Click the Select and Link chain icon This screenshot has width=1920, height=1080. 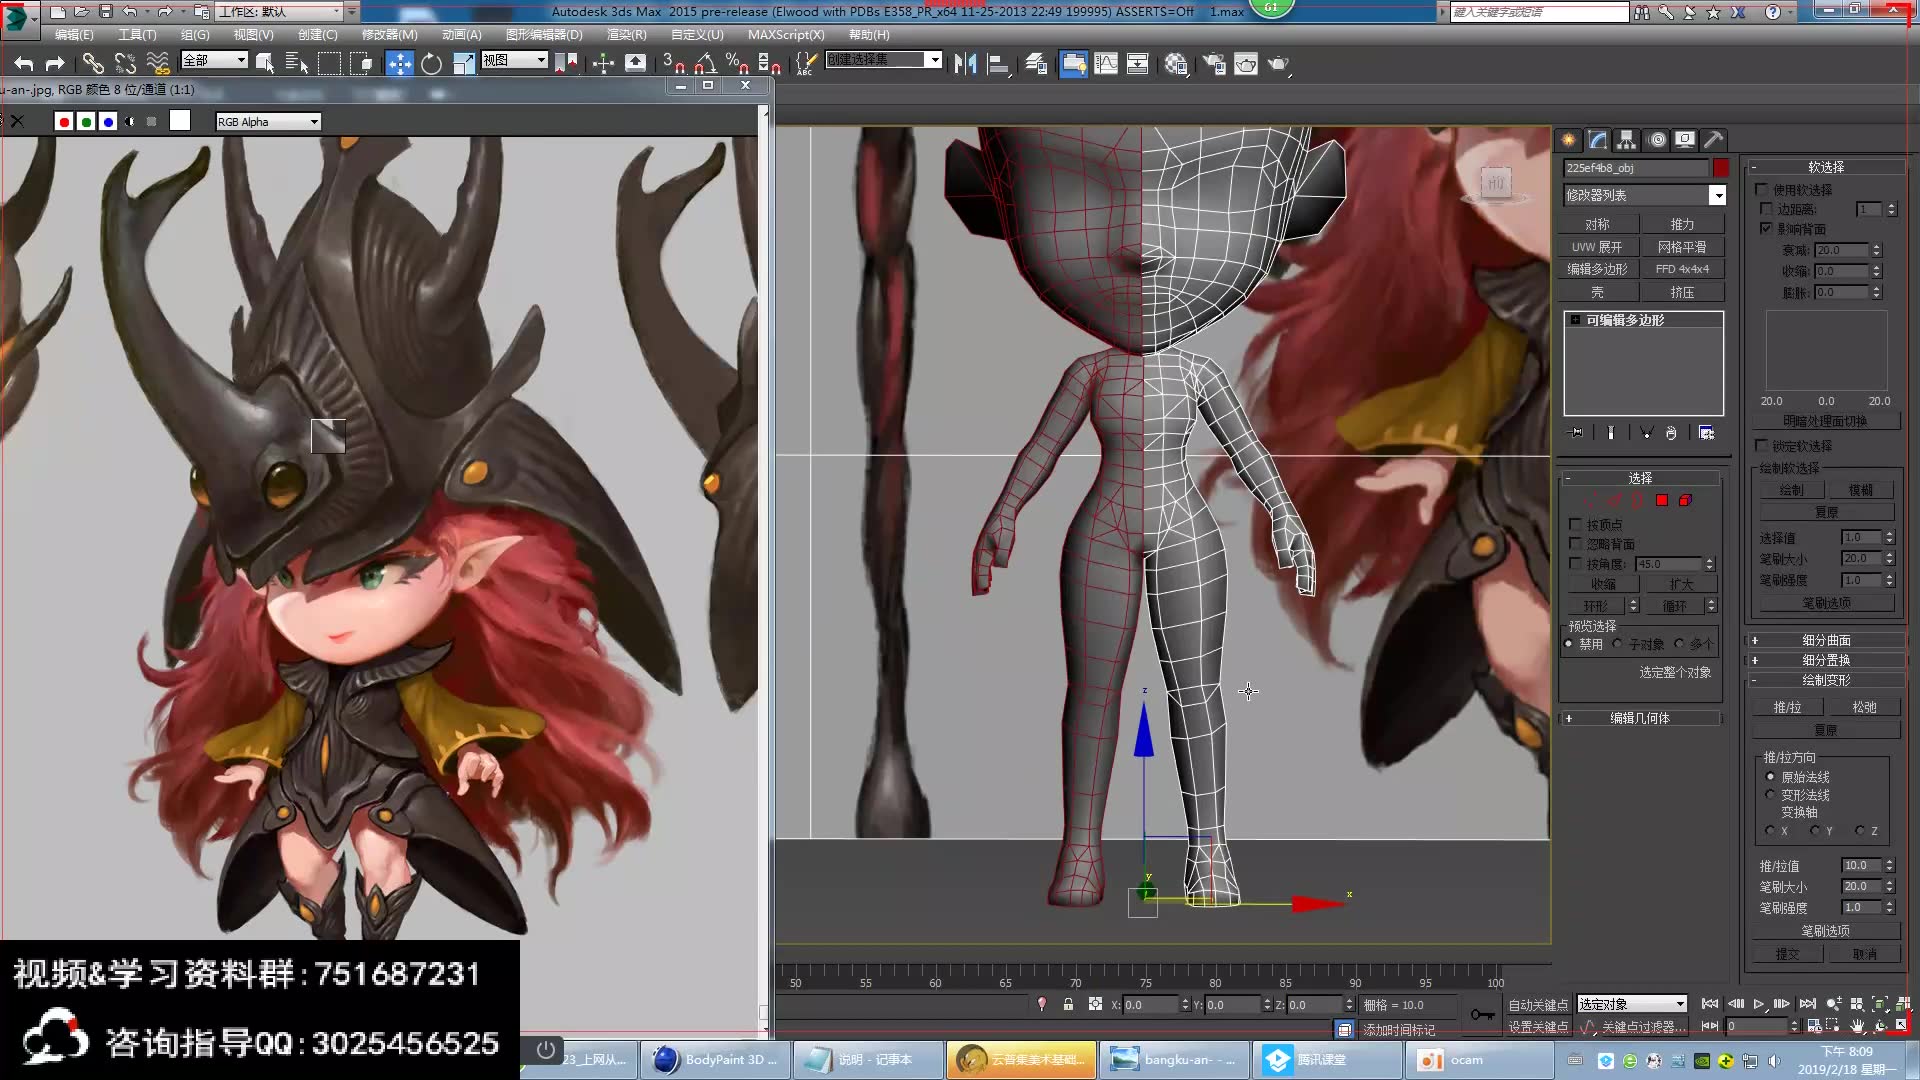click(x=92, y=63)
